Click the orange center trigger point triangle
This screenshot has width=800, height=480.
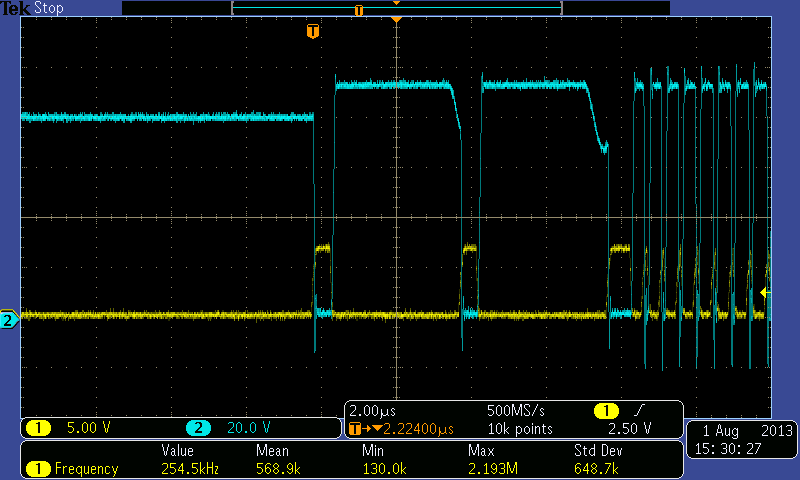tap(396, 19)
